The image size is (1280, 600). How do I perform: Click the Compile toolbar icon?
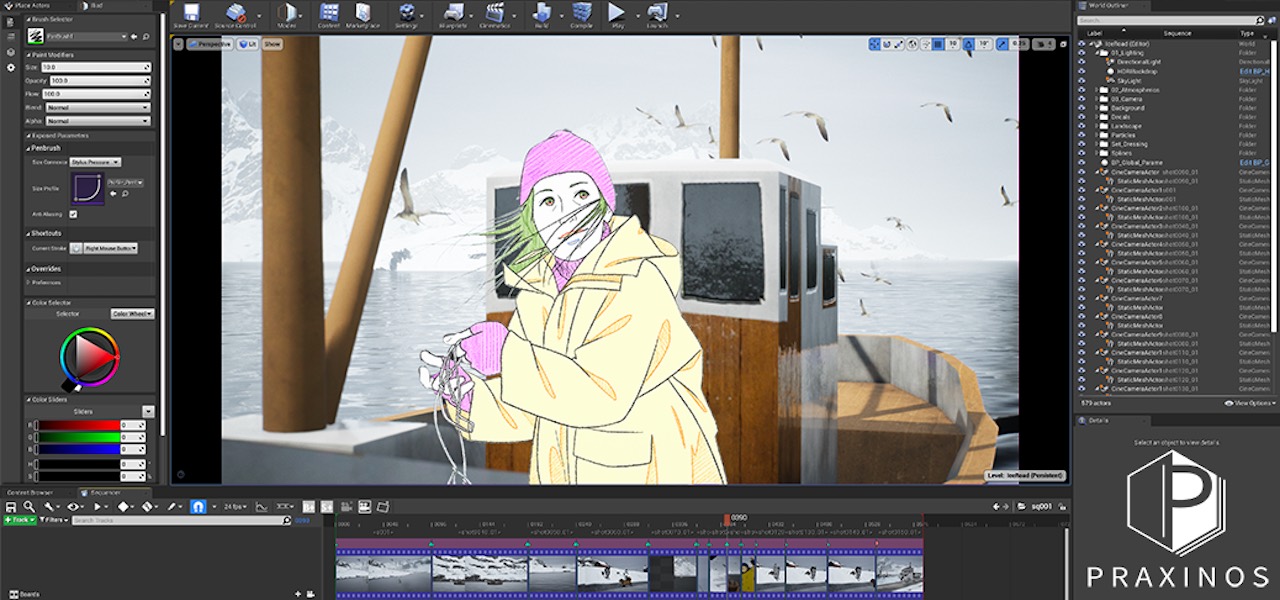[x=581, y=14]
